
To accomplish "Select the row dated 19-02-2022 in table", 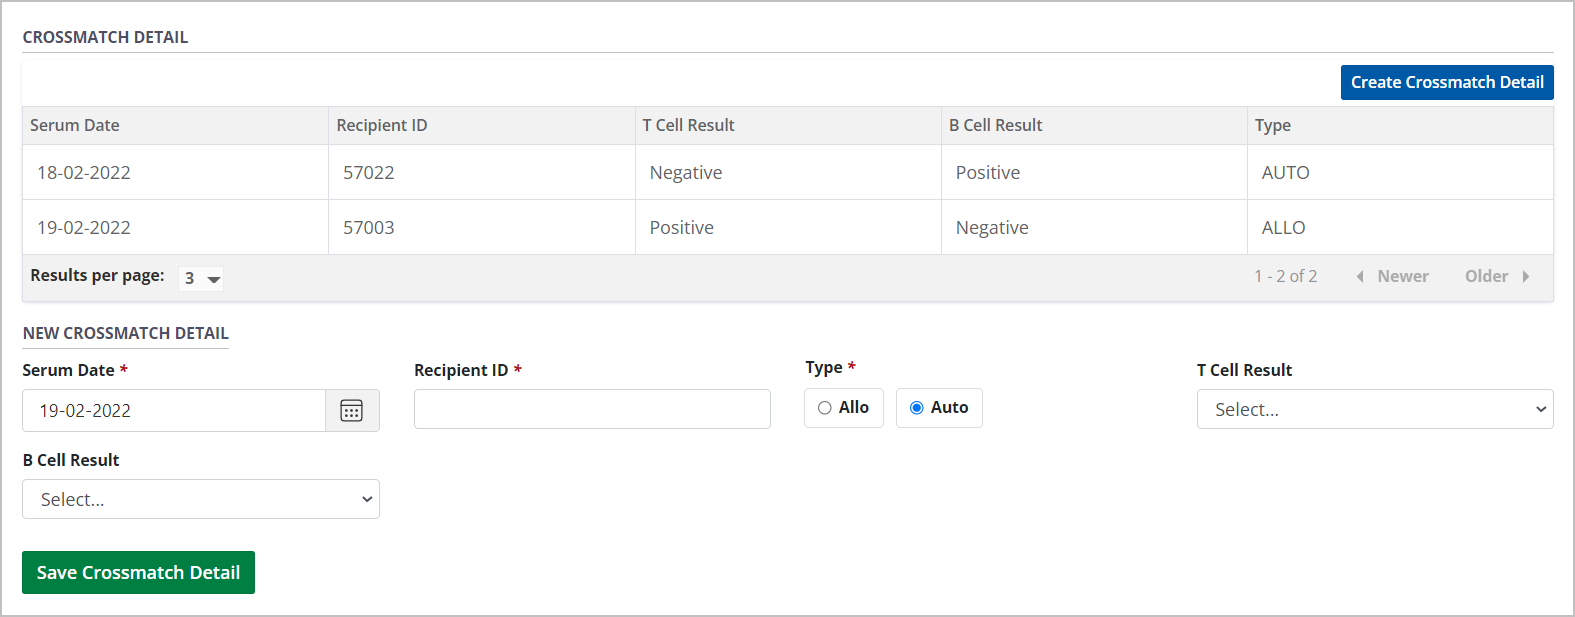I will (x=84, y=228).
